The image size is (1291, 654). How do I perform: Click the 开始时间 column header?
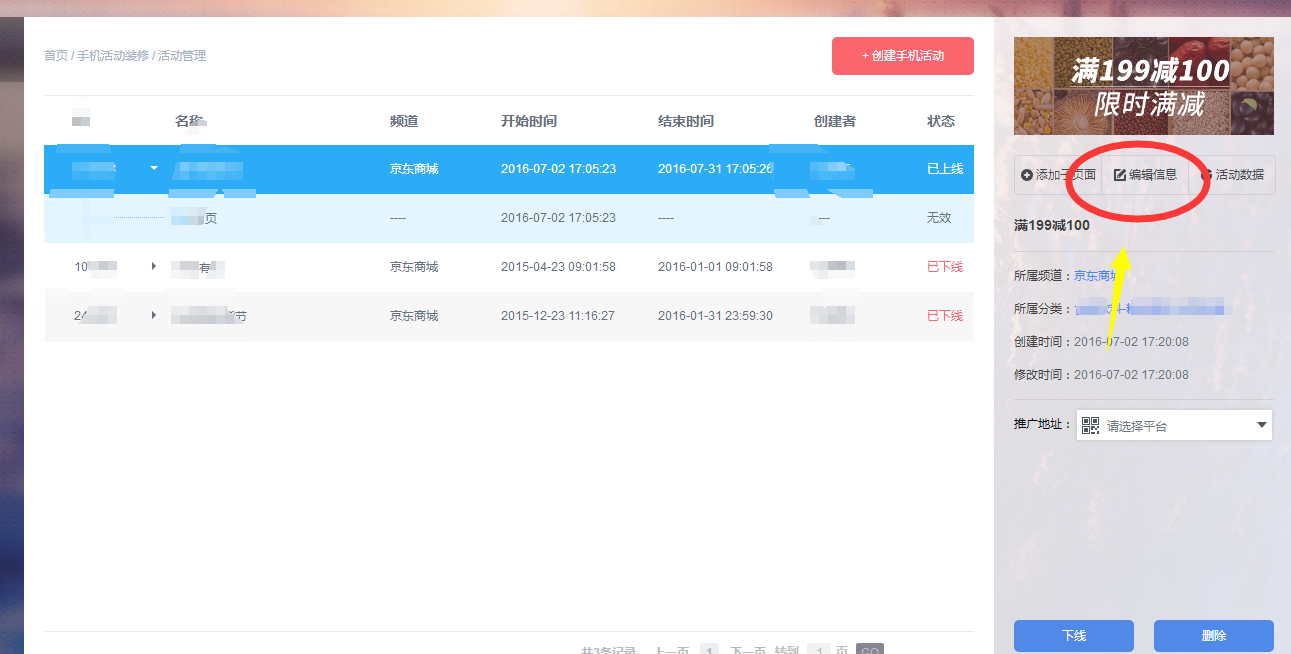tap(528, 121)
